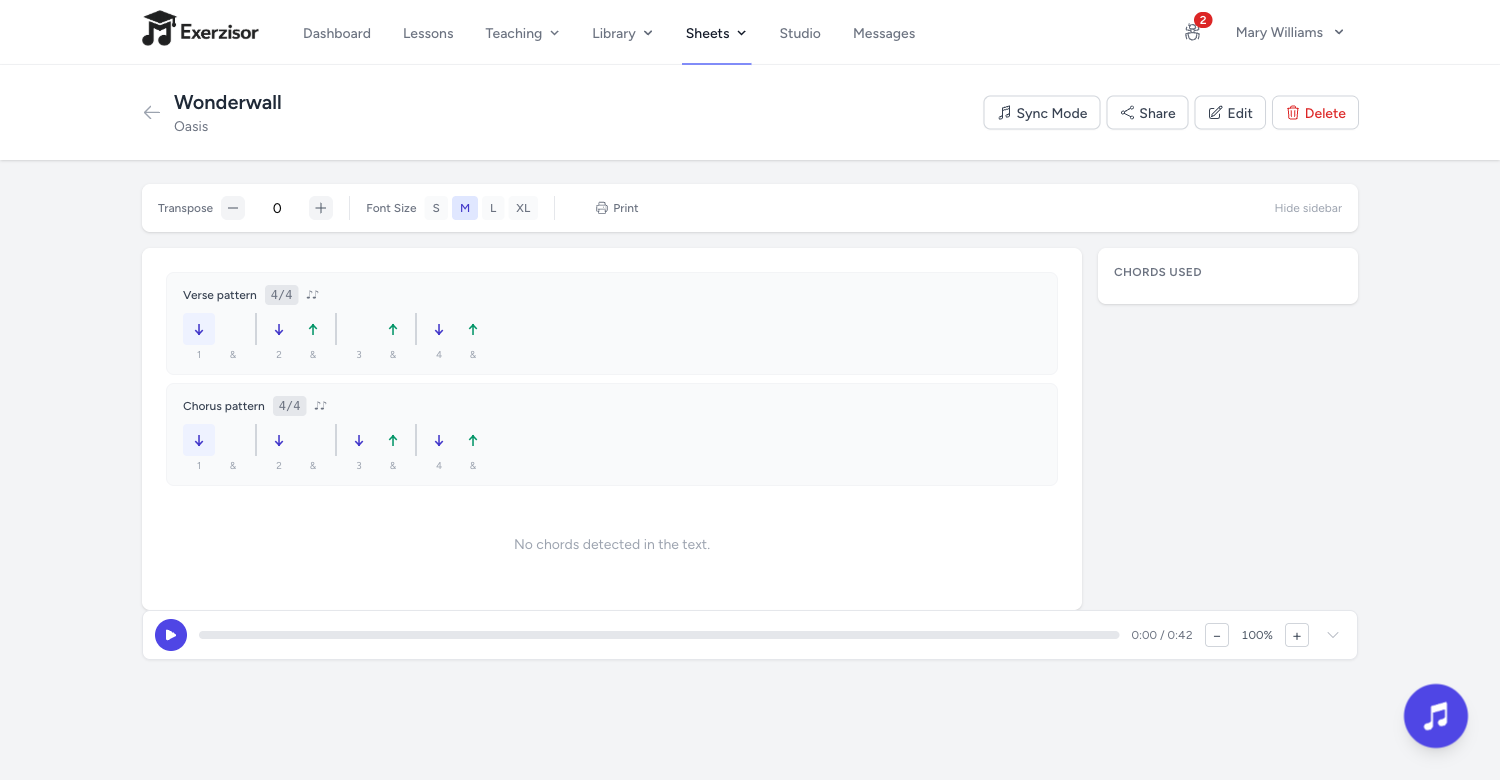Click Chorus pattern beat 1 down-strum
This screenshot has height=780, width=1500.
click(x=199, y=440)
